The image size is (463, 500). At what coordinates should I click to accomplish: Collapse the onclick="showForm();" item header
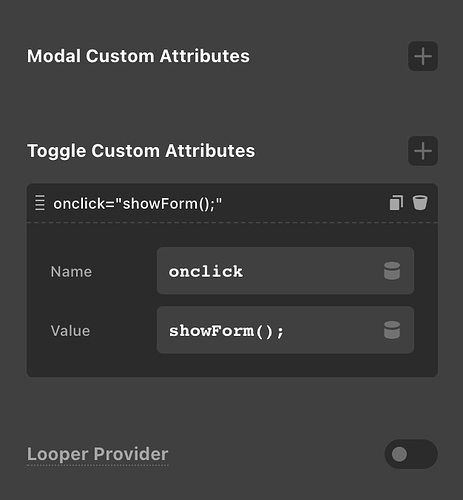tap(232, 203)
